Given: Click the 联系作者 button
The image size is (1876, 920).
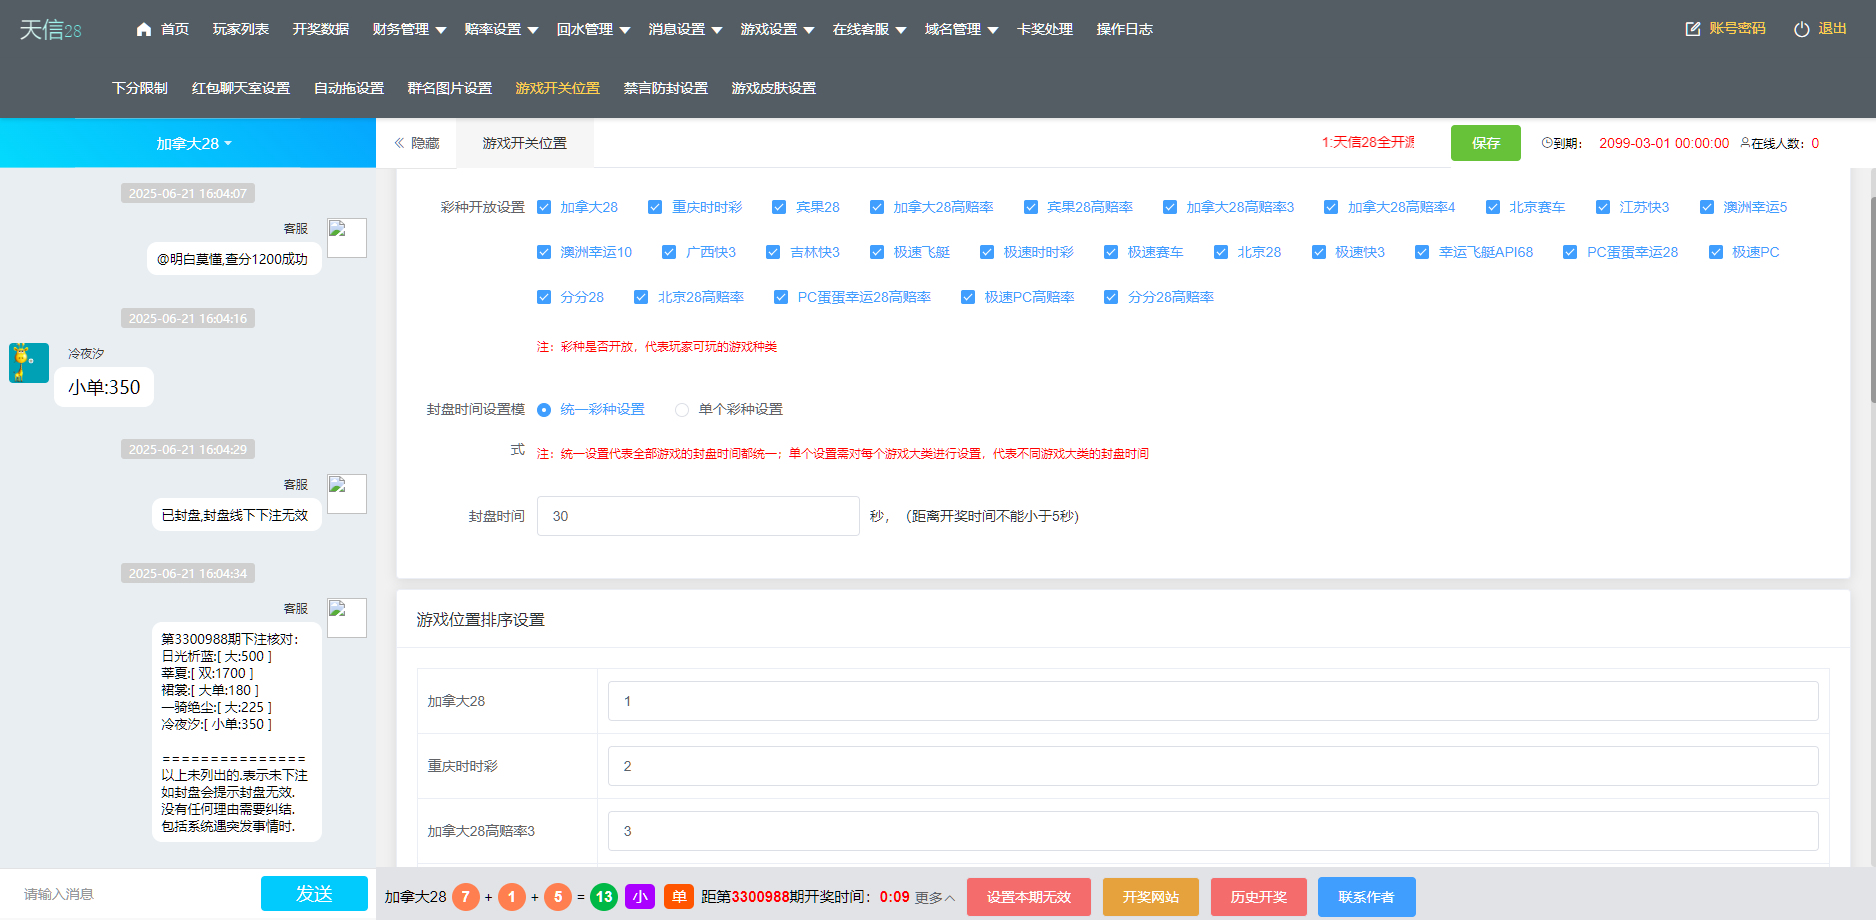Looking at the screenshot, I should point(1366,897).
